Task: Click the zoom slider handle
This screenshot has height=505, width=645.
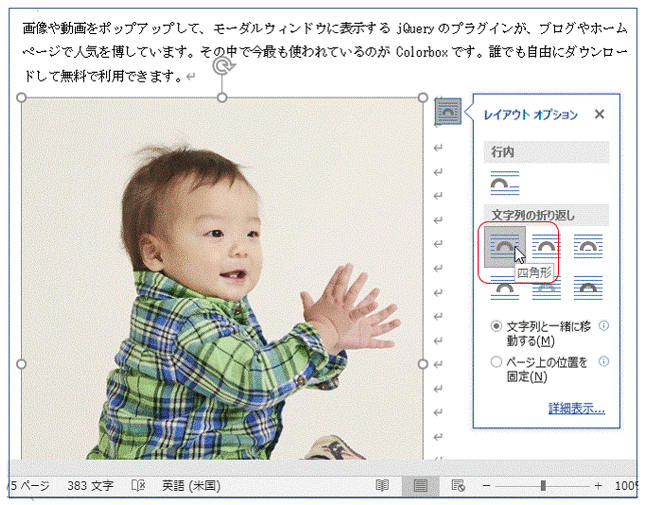Action: coord(543,486)
